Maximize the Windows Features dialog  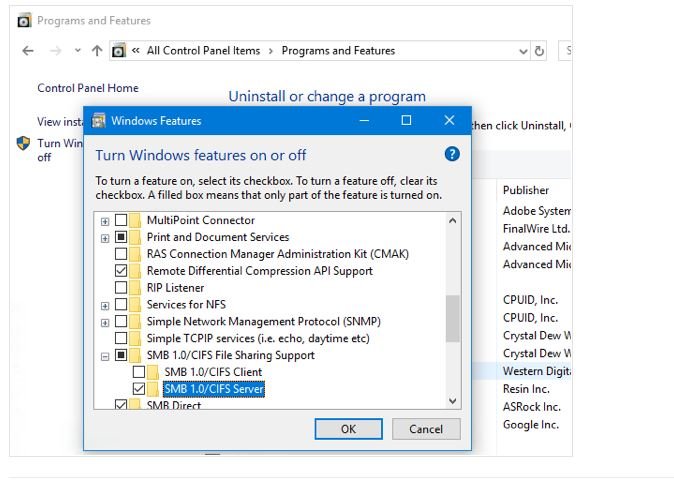[x=406, y=120]
